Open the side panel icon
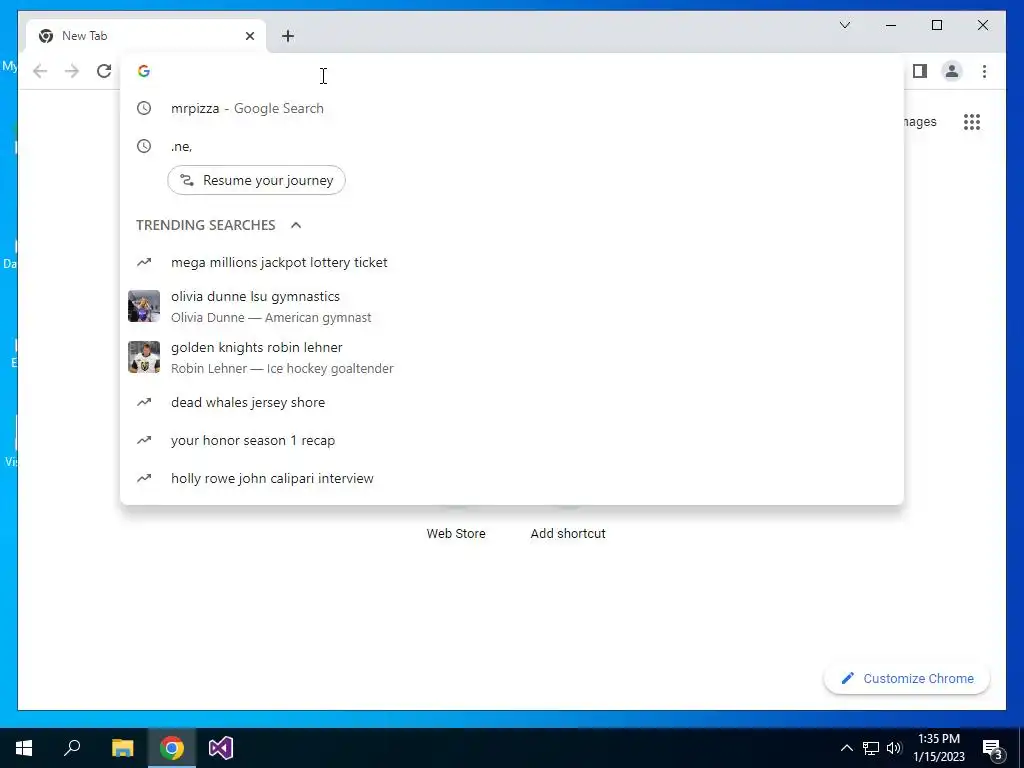The image size is (1024, 768). pyautogui.click(x=920, y=71)
